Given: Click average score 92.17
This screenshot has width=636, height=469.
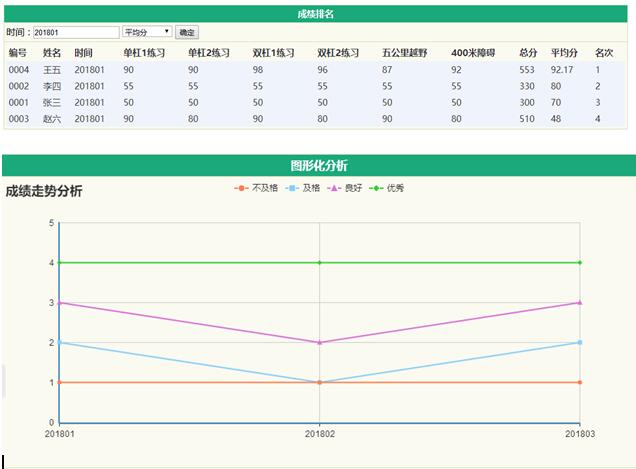Looking at the screenshot, I should point(562,70).
